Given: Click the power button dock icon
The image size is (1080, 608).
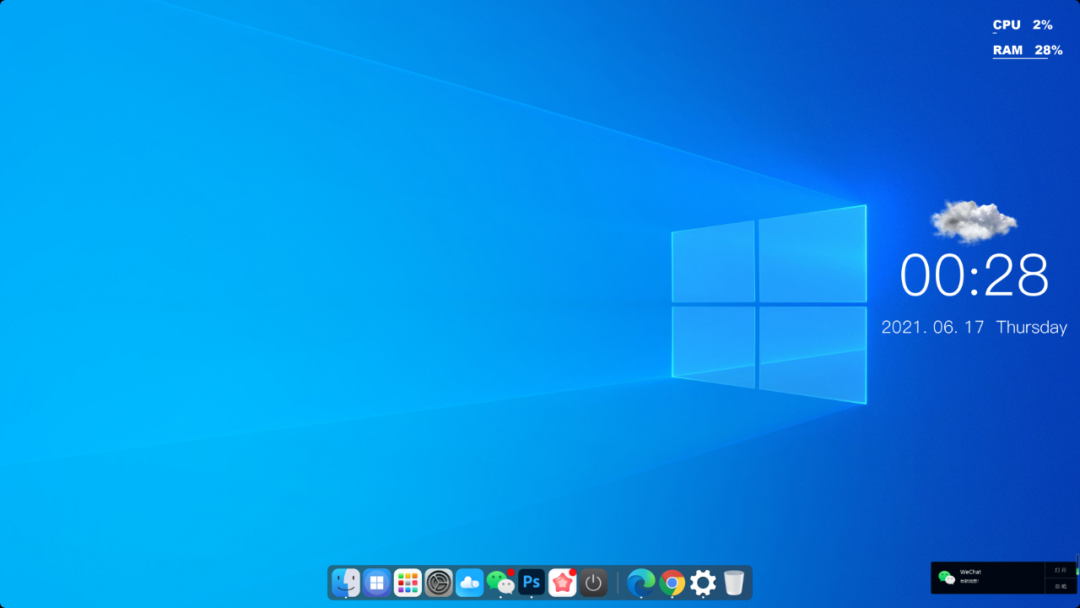Looking at the screenshot, I should coord(594,582).
